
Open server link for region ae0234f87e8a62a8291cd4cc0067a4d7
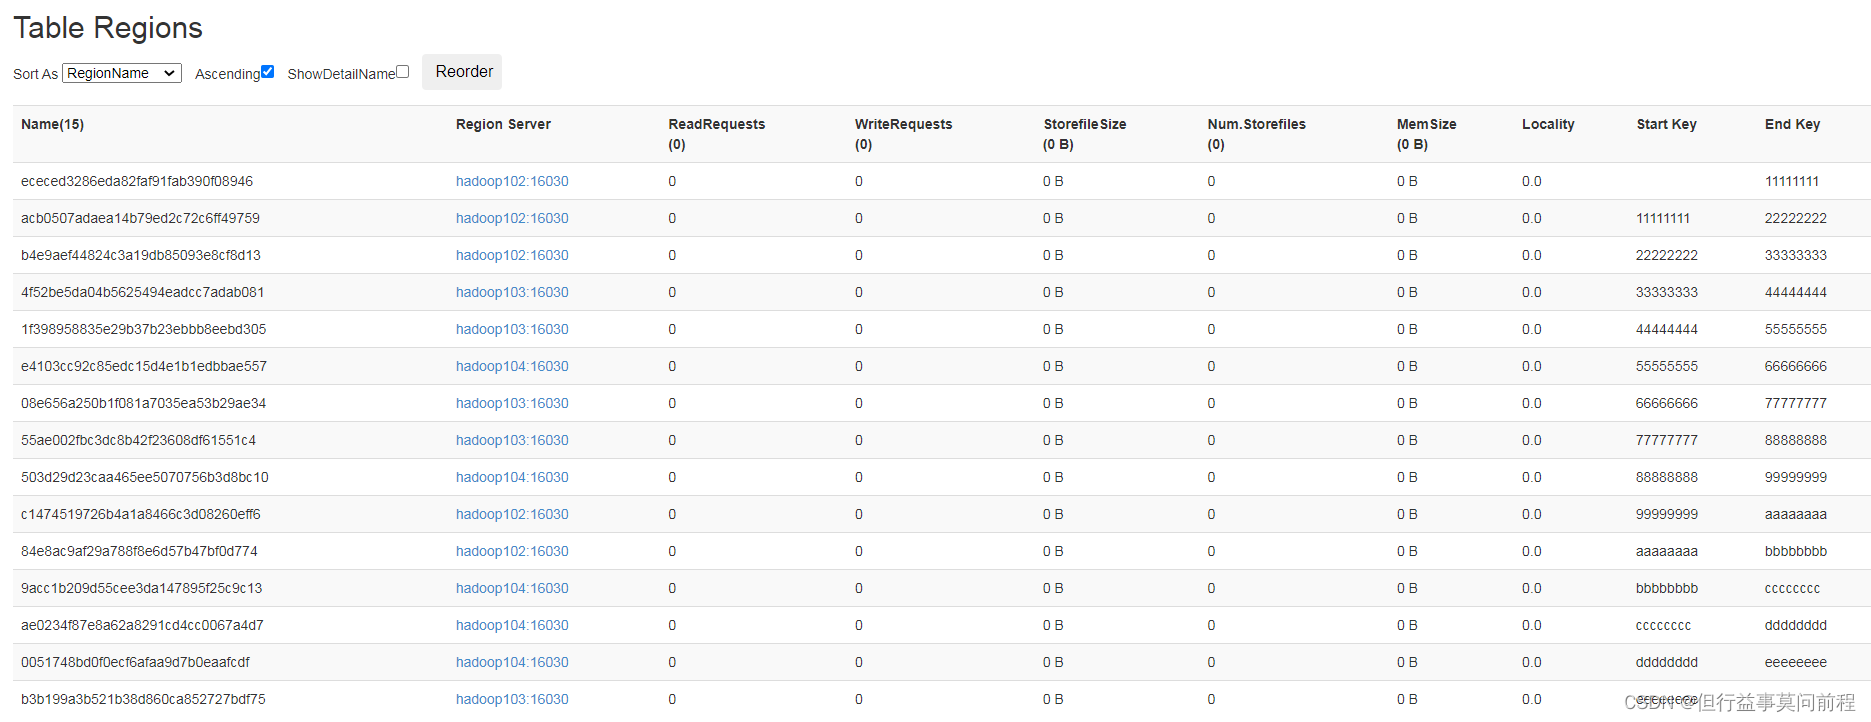pos(512,625)
